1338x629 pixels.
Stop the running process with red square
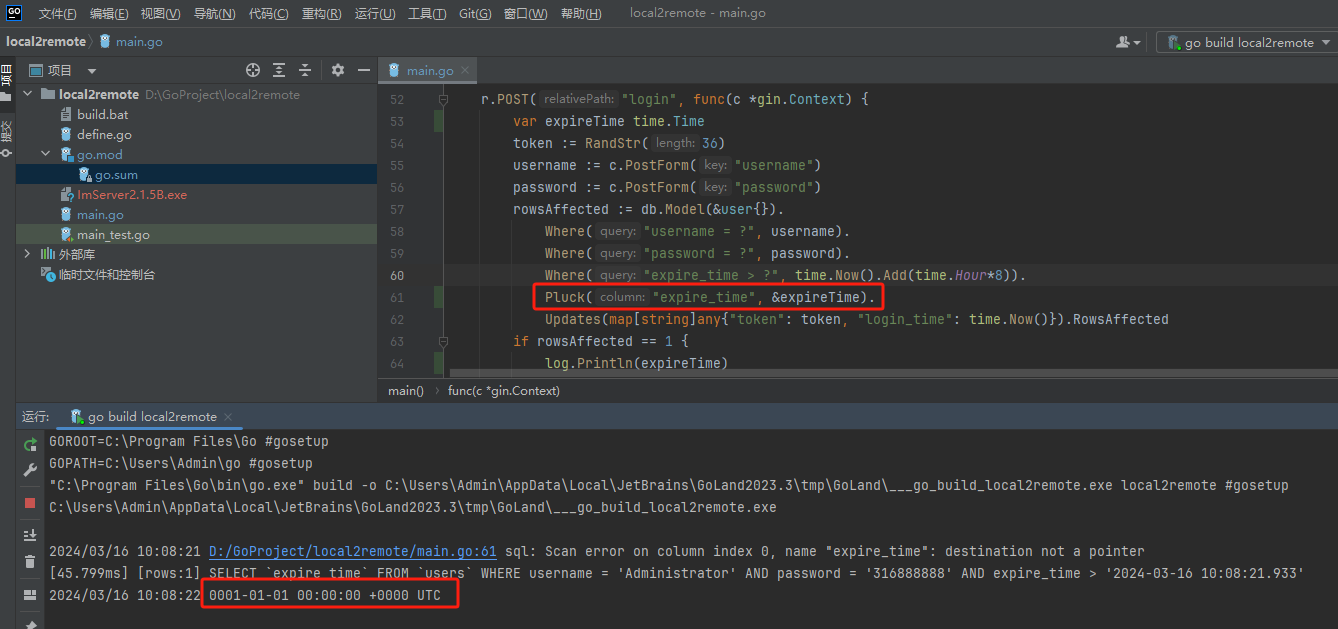(30, 503)
